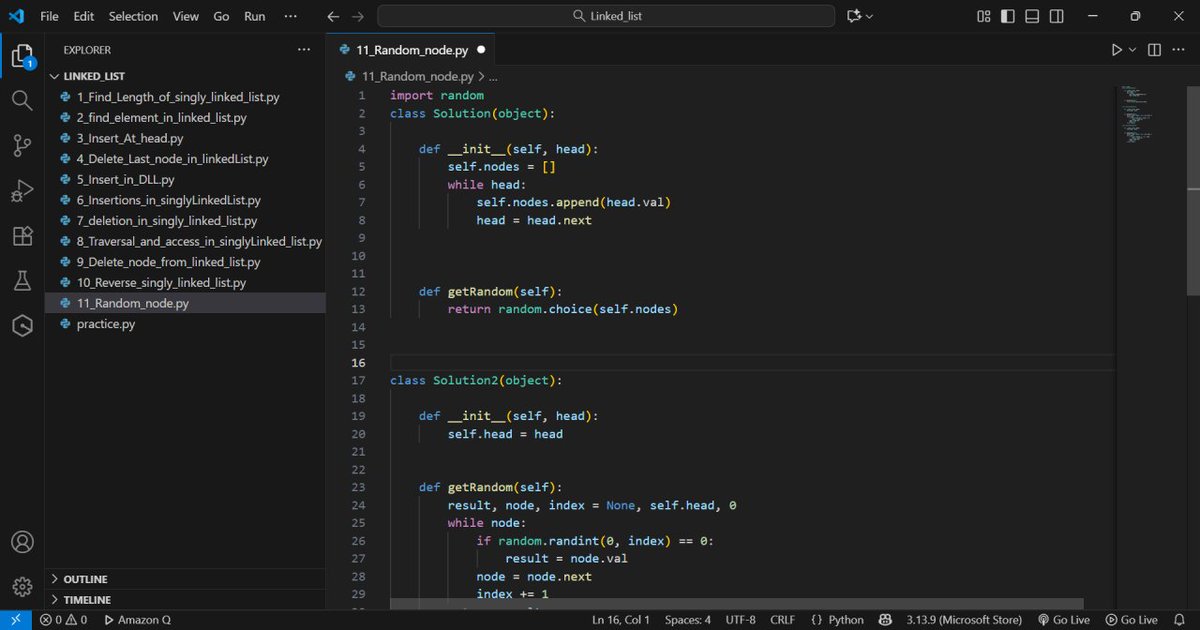Open errors and warnings in status bar
Viewport: 1200px width, 630px height.
(x=62, y=620)
